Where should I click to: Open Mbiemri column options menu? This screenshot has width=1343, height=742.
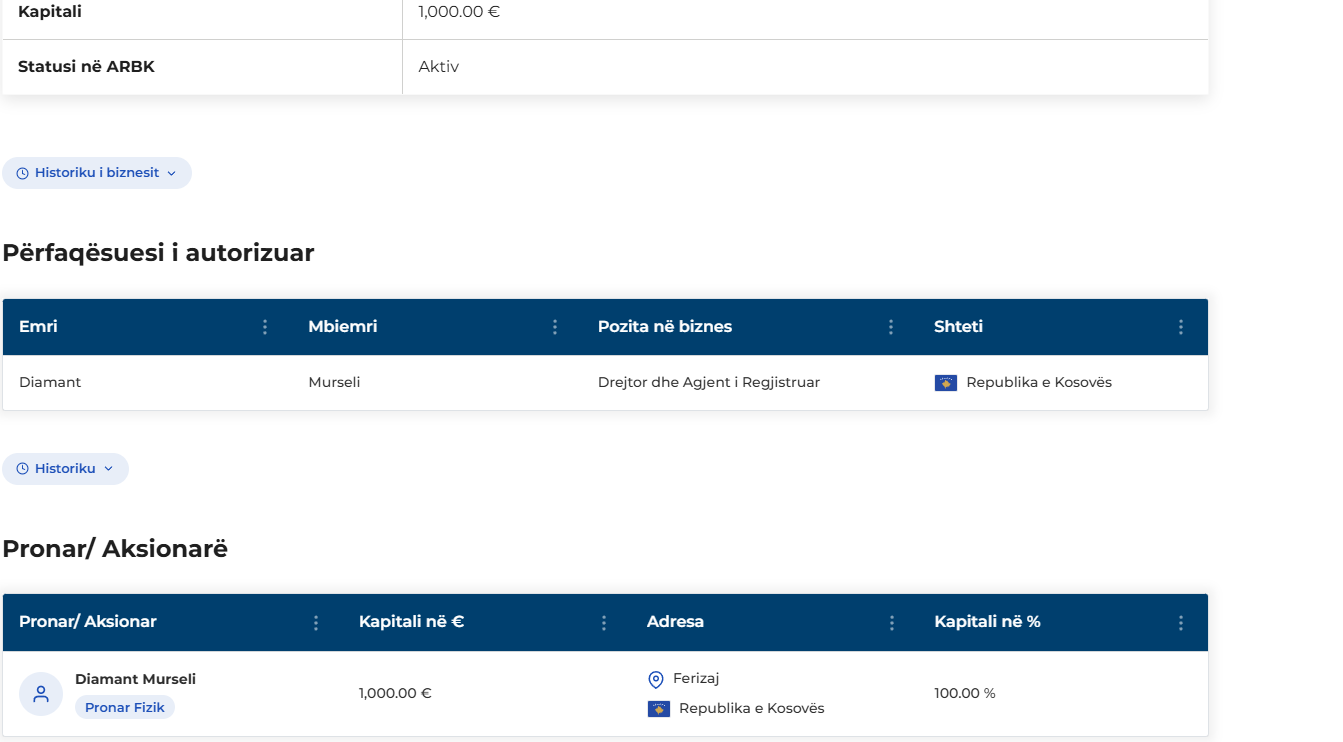[555, 327]
